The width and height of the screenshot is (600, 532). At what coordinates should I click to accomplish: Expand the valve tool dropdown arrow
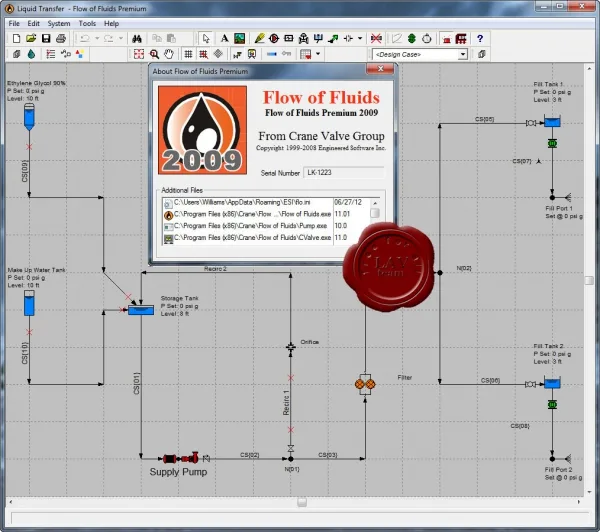(360, 38)
